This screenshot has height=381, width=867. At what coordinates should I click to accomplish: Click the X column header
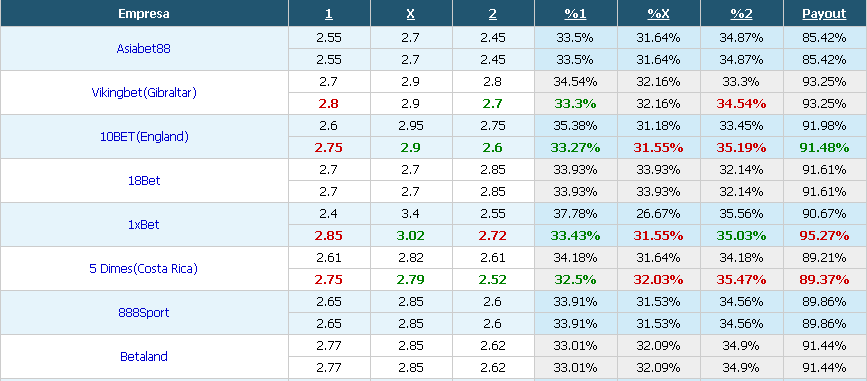pos(410,14)
